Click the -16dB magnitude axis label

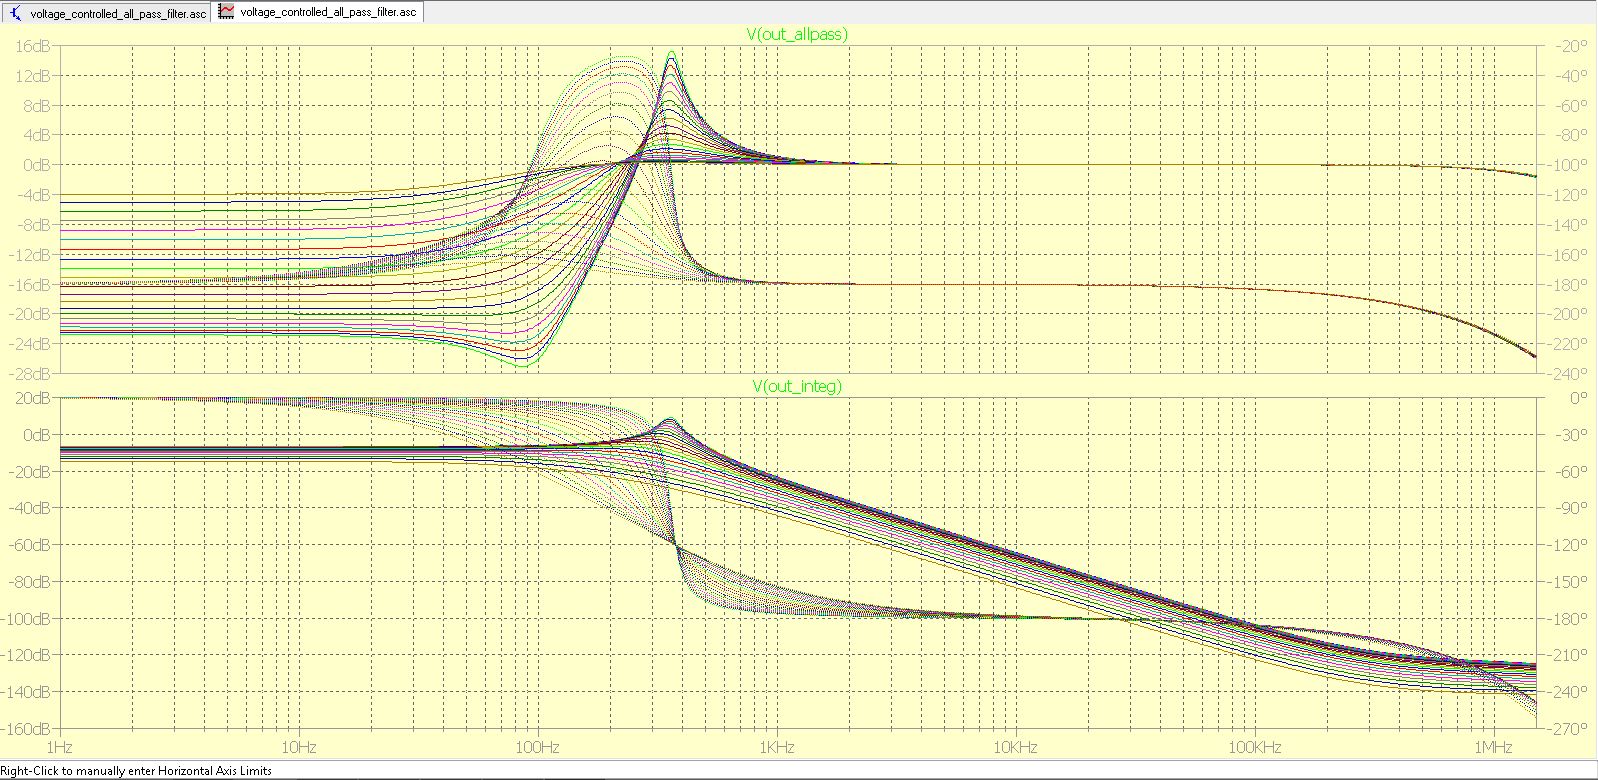coord(30,285)
